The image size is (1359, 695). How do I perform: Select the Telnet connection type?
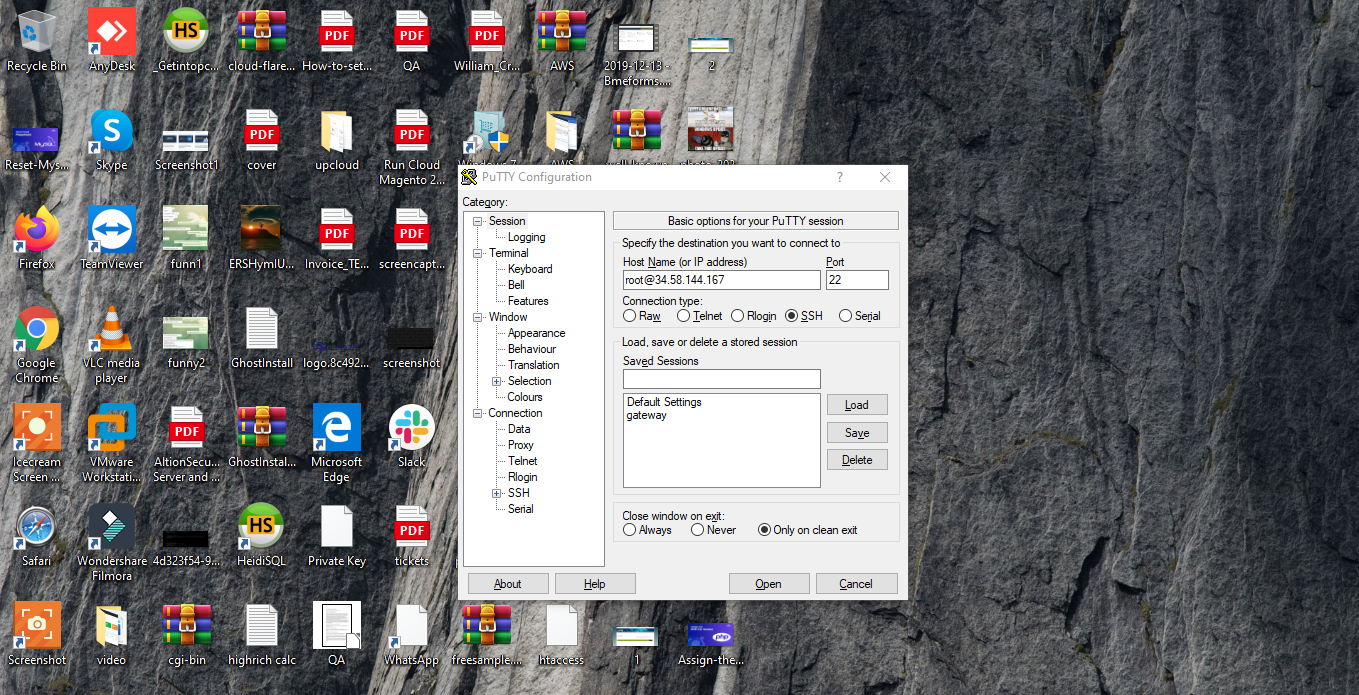point(684,316)
